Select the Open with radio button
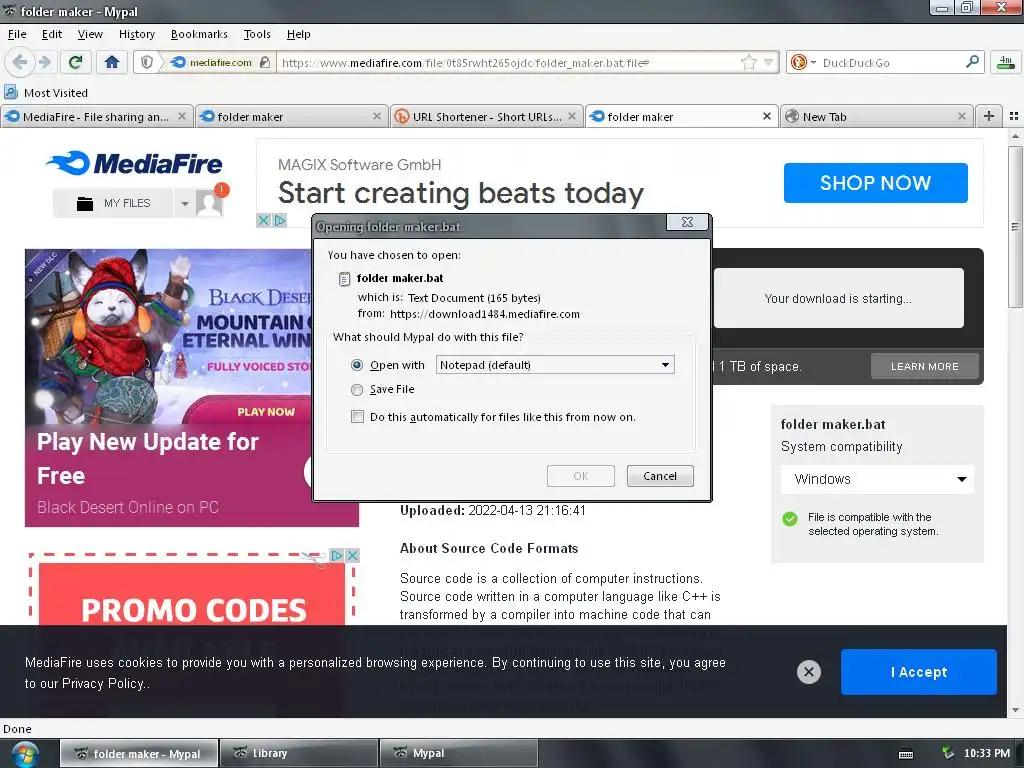The height and width of the screenshot is (768, 1024). point(357,365)
